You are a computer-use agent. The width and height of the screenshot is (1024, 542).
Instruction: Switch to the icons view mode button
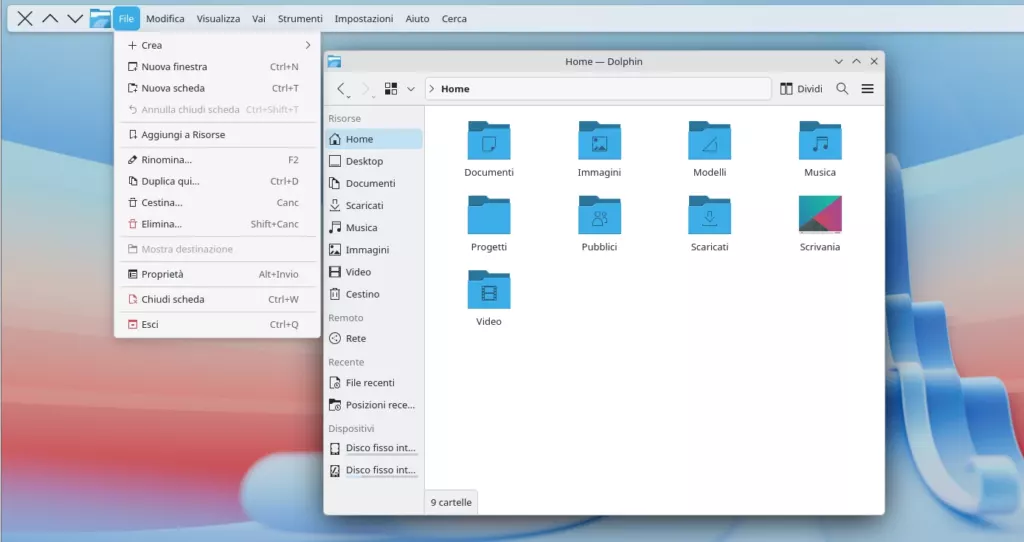coord(391,89)
